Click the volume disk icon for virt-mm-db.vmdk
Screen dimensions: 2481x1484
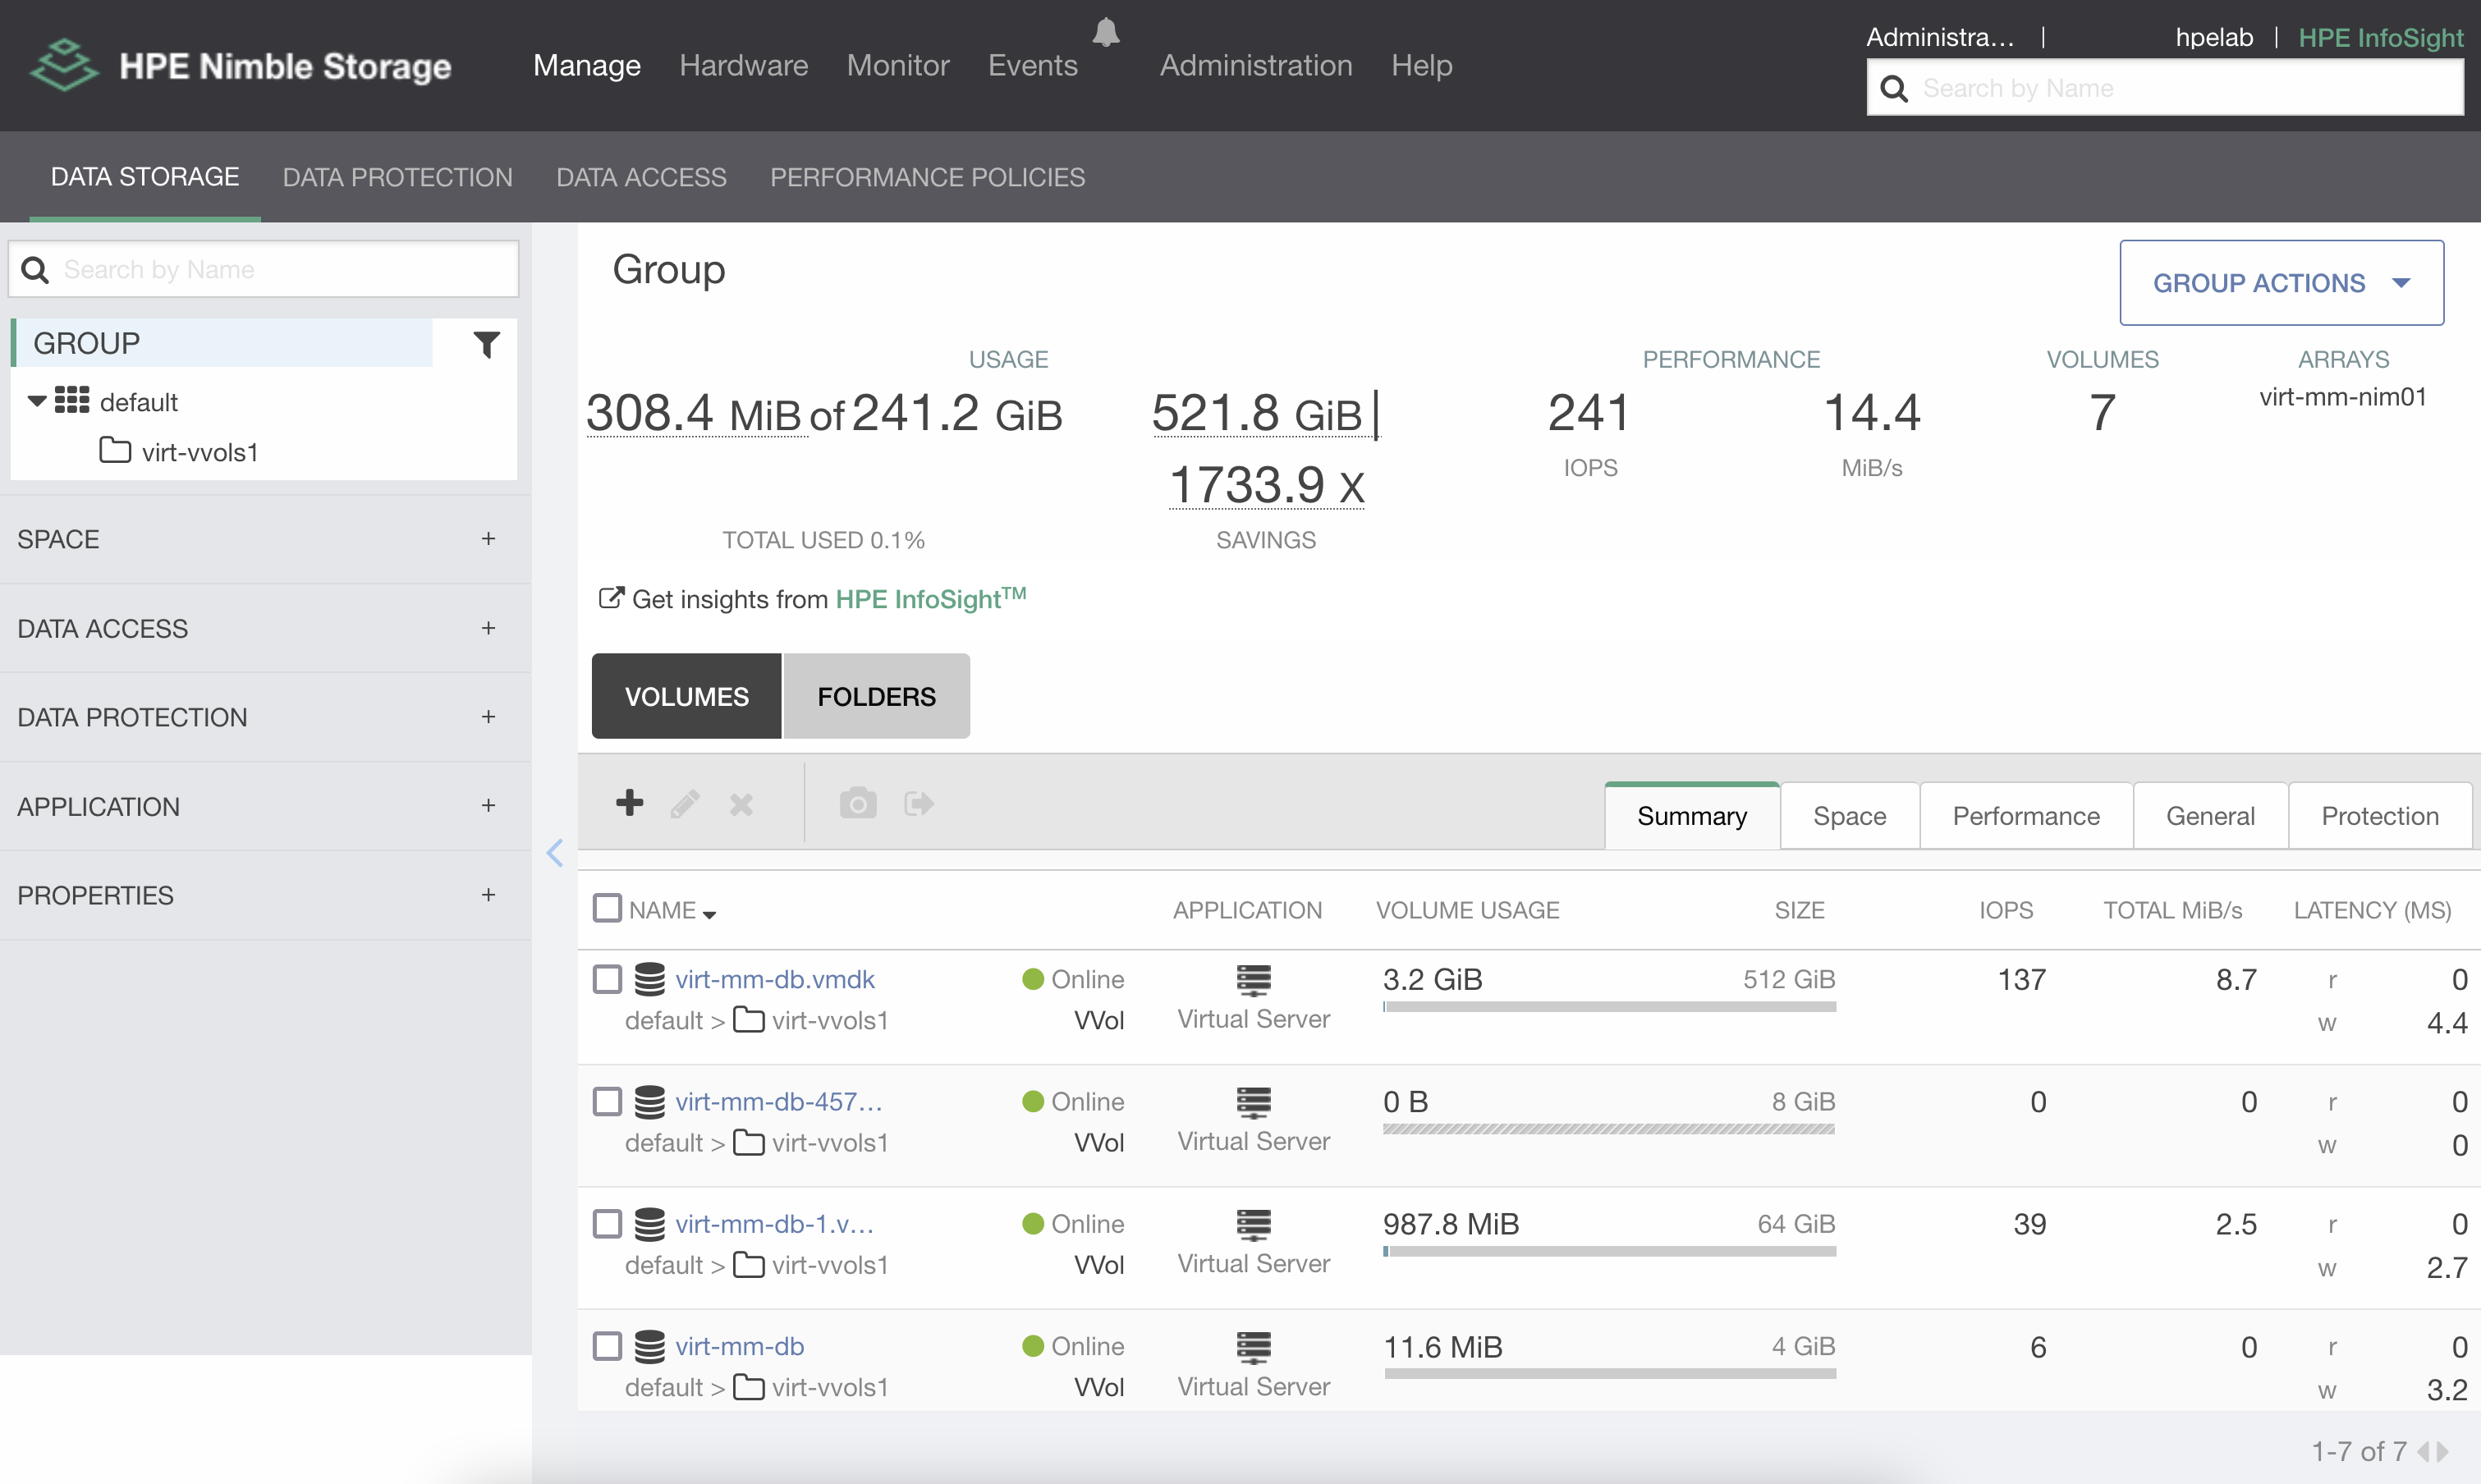tap(650, 979)
